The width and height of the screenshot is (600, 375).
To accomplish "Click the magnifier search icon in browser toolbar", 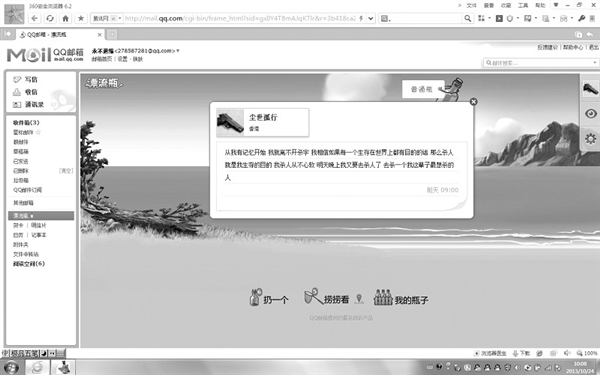I will click(468, 18).
